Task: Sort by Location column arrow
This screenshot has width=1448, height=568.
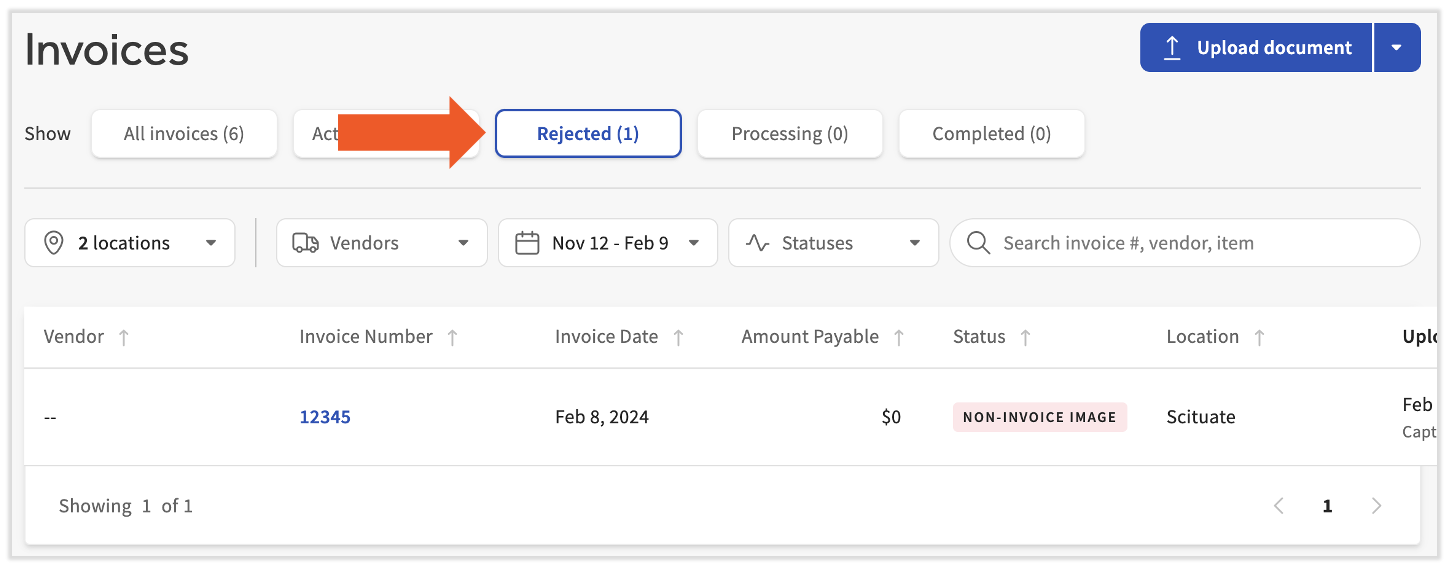Action: pos(1259,338)
